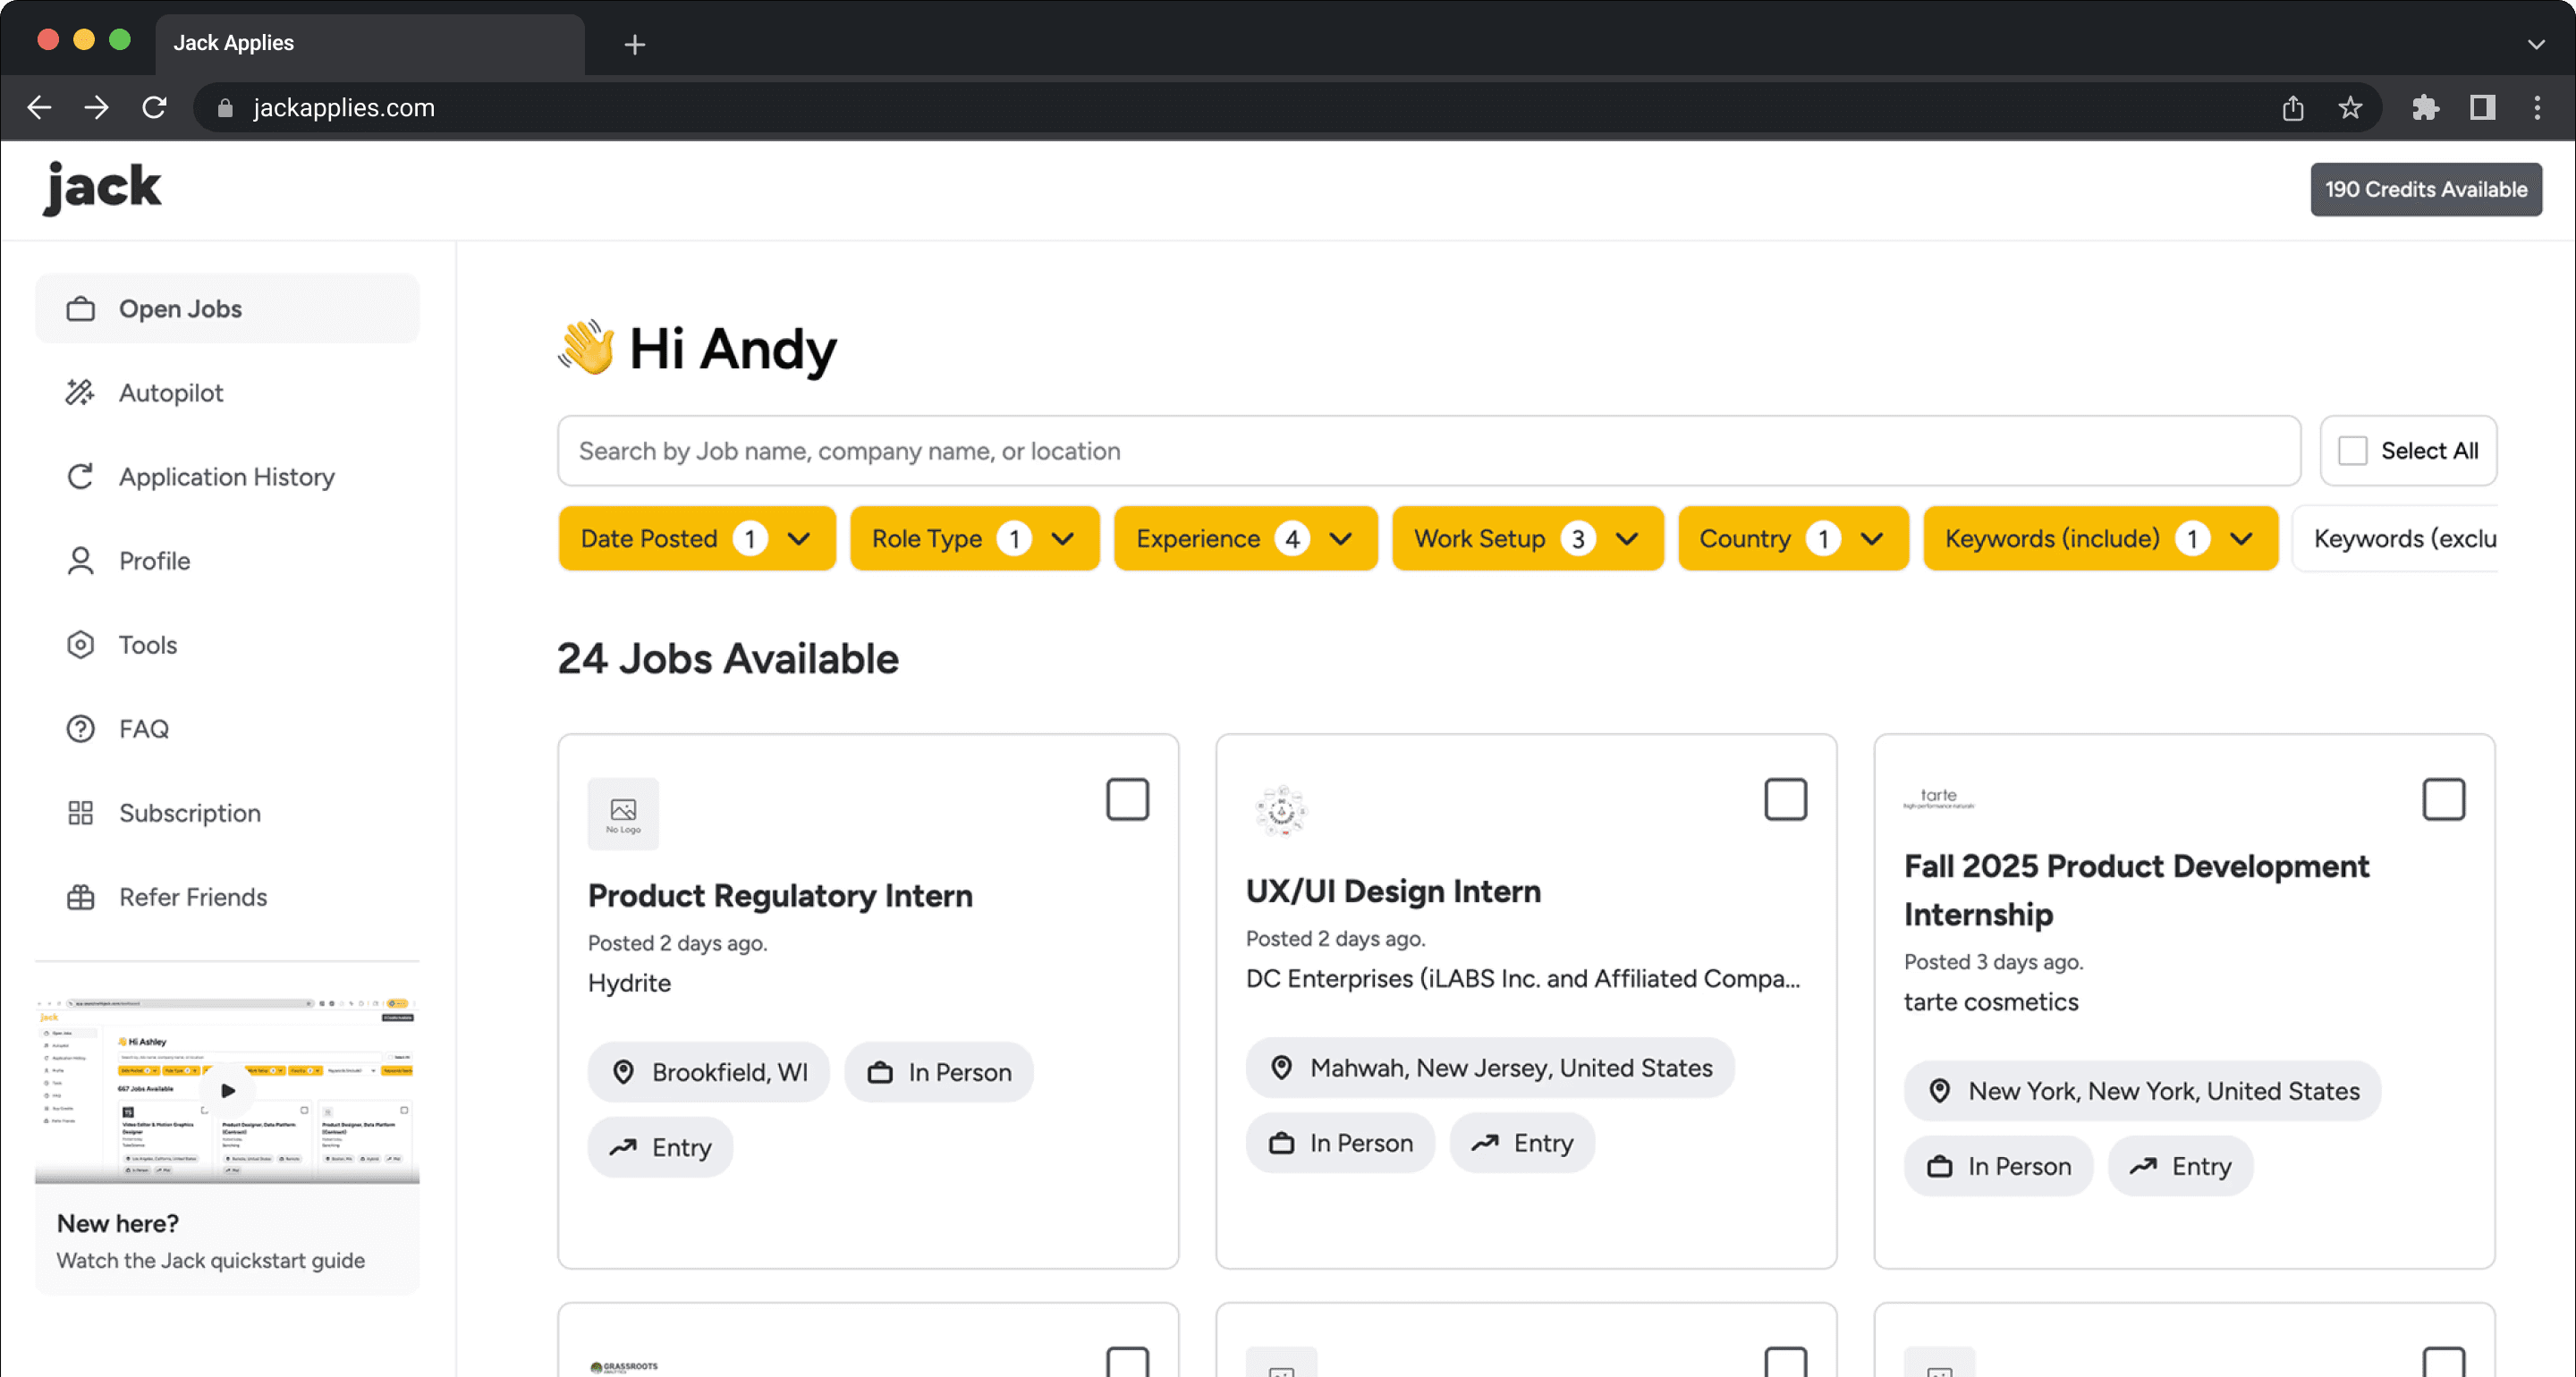Click the 190 Credits Available button
This screenshot has width=2576, height=1377.
[2425, 189]
